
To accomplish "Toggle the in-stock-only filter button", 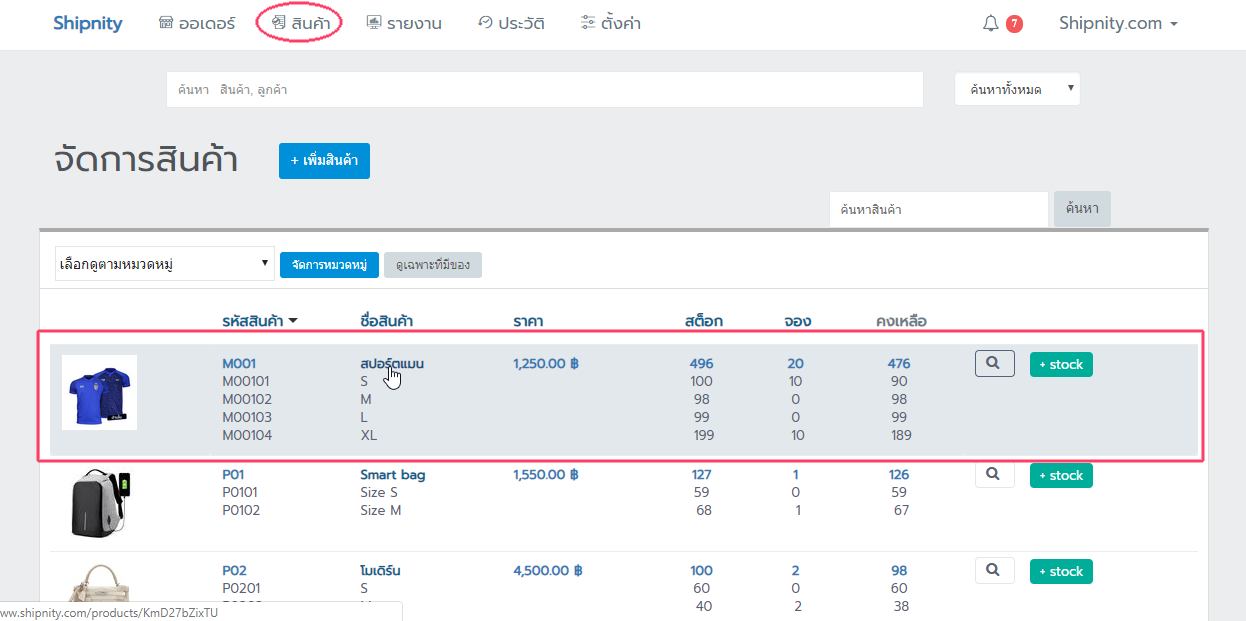I will pos(432,265).
